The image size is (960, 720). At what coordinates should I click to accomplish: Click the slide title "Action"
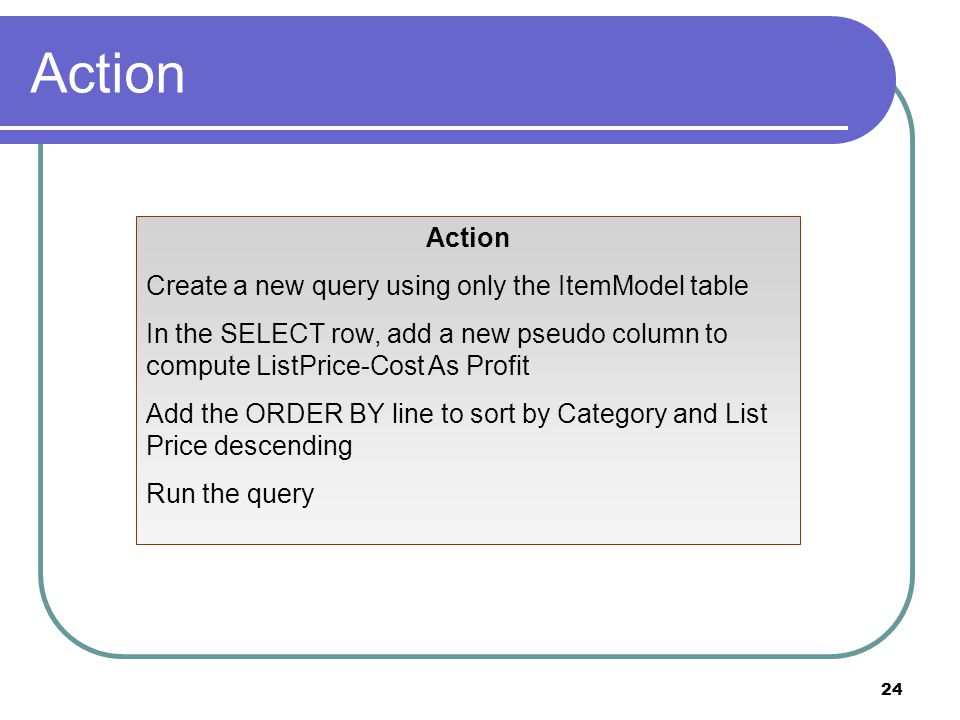(x=107, y=73)
